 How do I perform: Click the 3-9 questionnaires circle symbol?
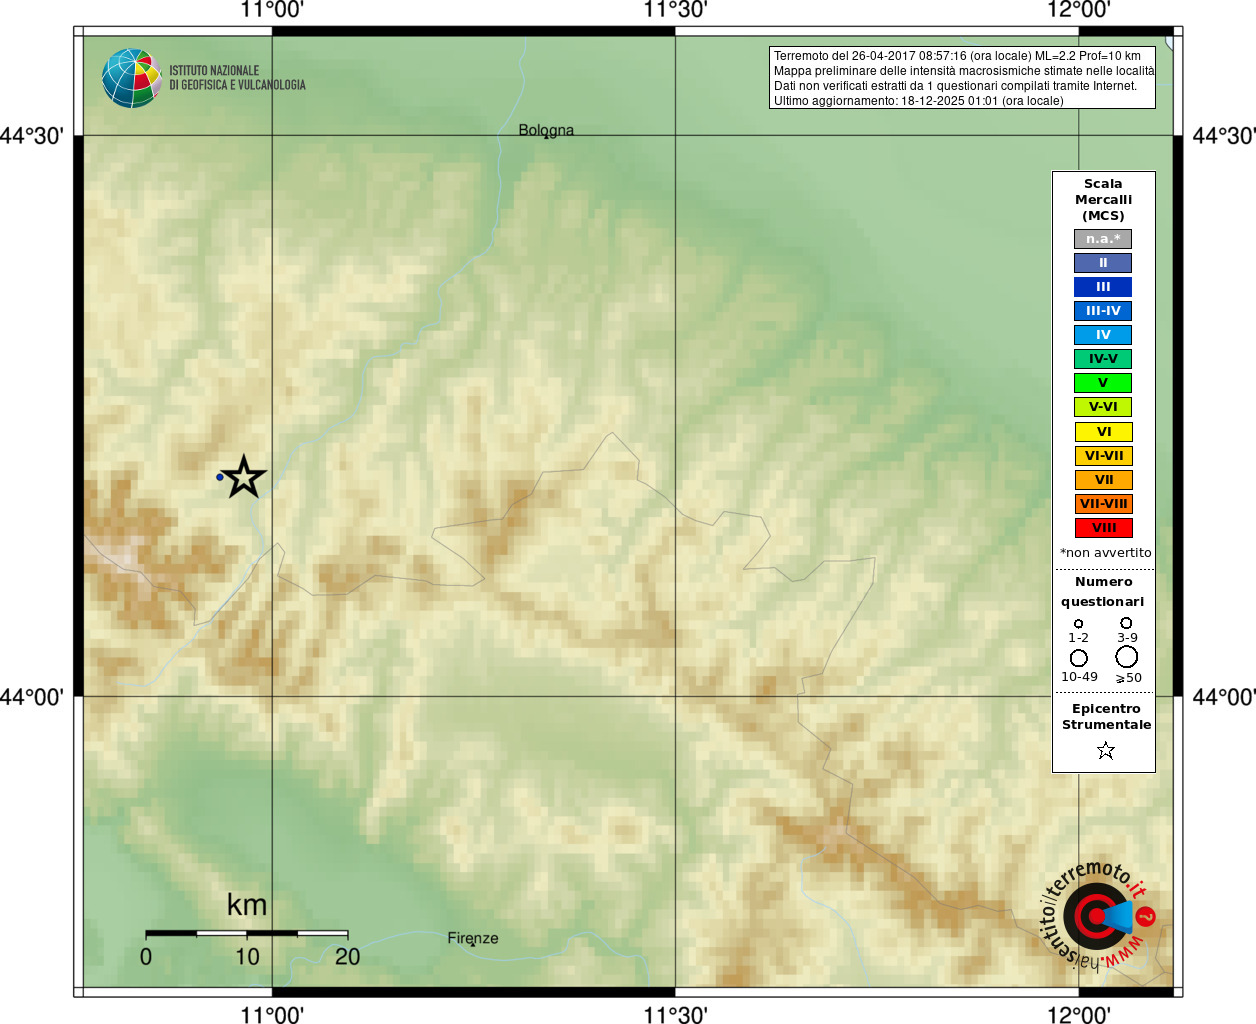coord(1126,623)
